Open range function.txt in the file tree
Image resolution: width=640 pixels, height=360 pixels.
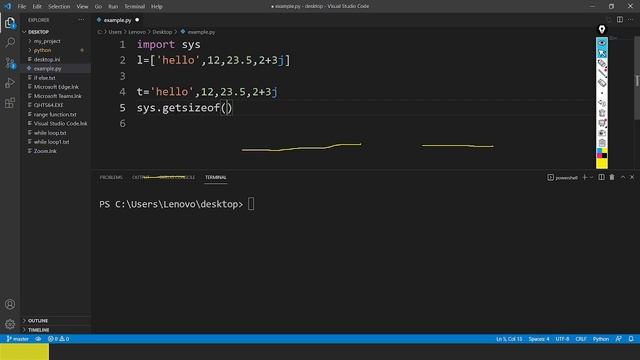pos(55,115)
